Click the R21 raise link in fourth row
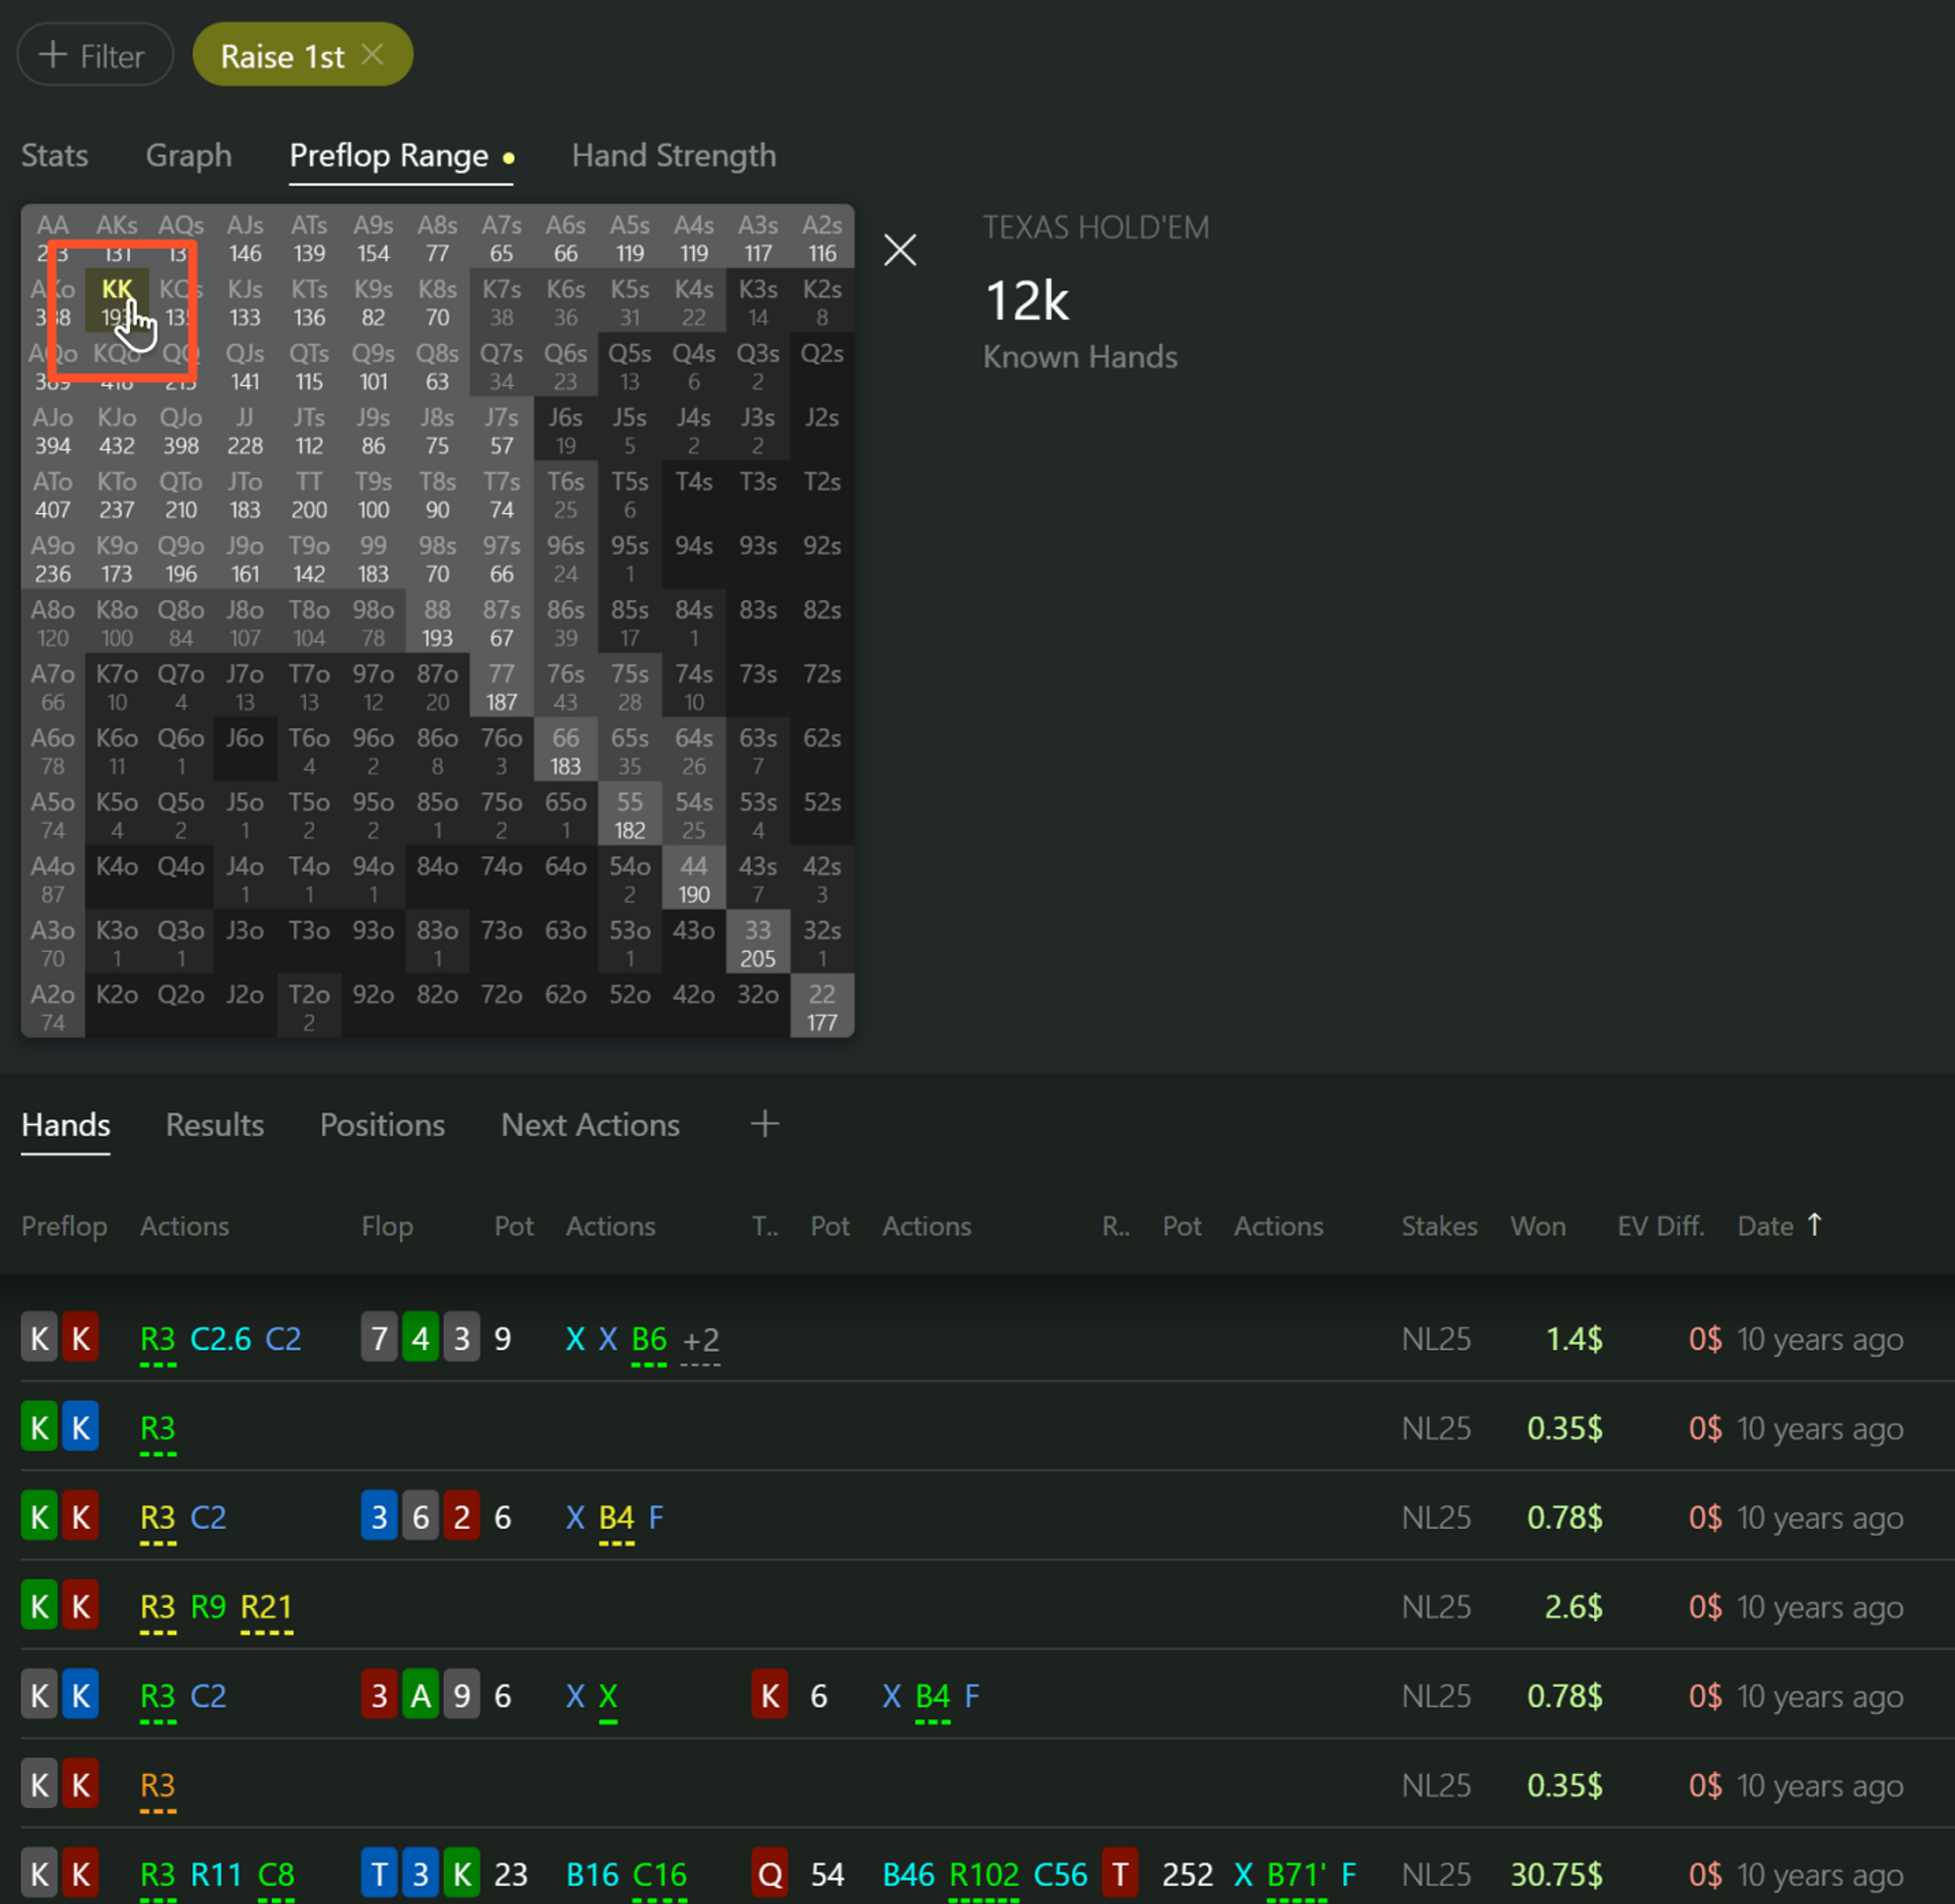Screen dimensions: 1955x1904 265,1606
